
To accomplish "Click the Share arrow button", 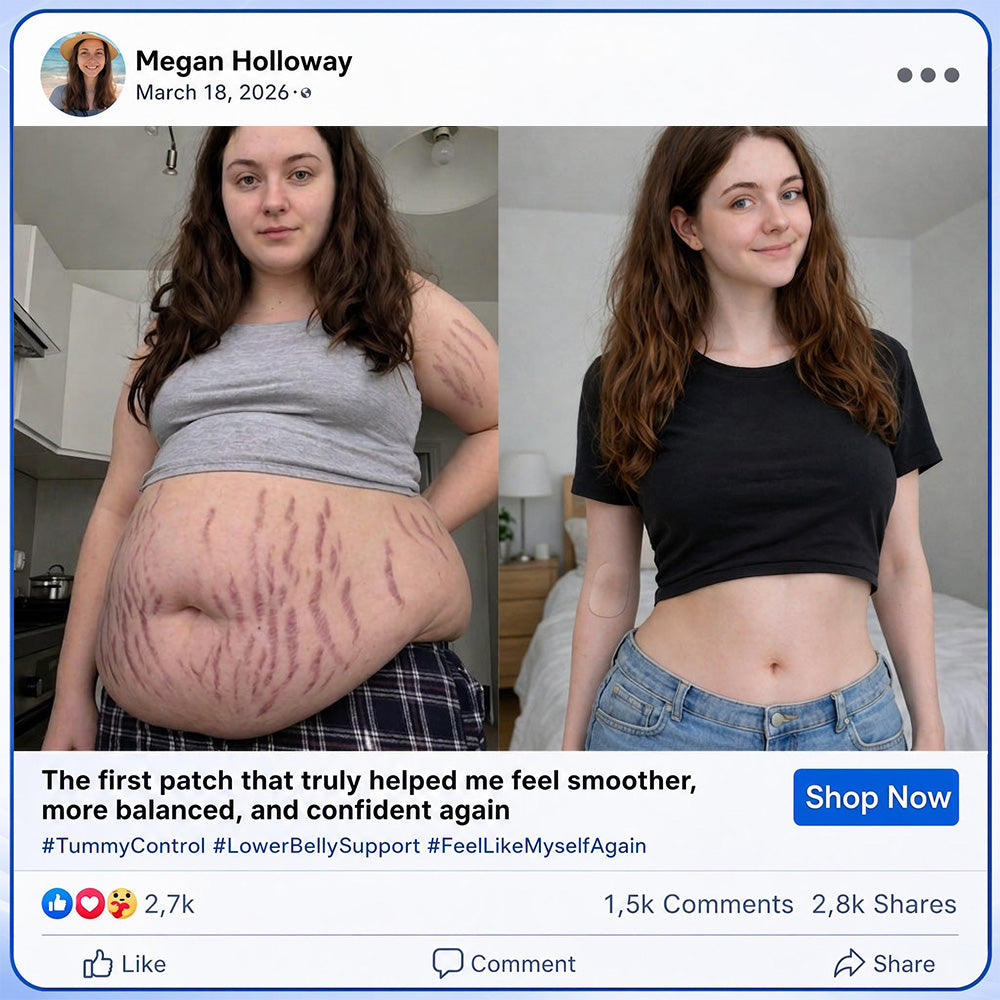I will [885, 964].
